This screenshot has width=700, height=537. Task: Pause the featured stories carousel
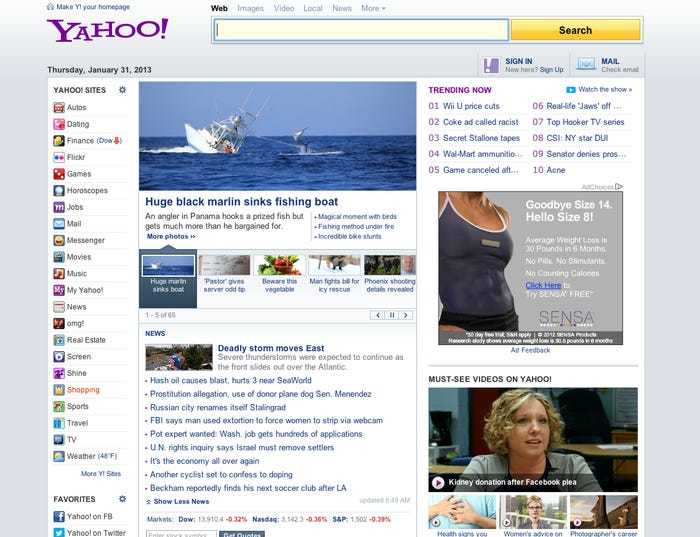(392, 315)
